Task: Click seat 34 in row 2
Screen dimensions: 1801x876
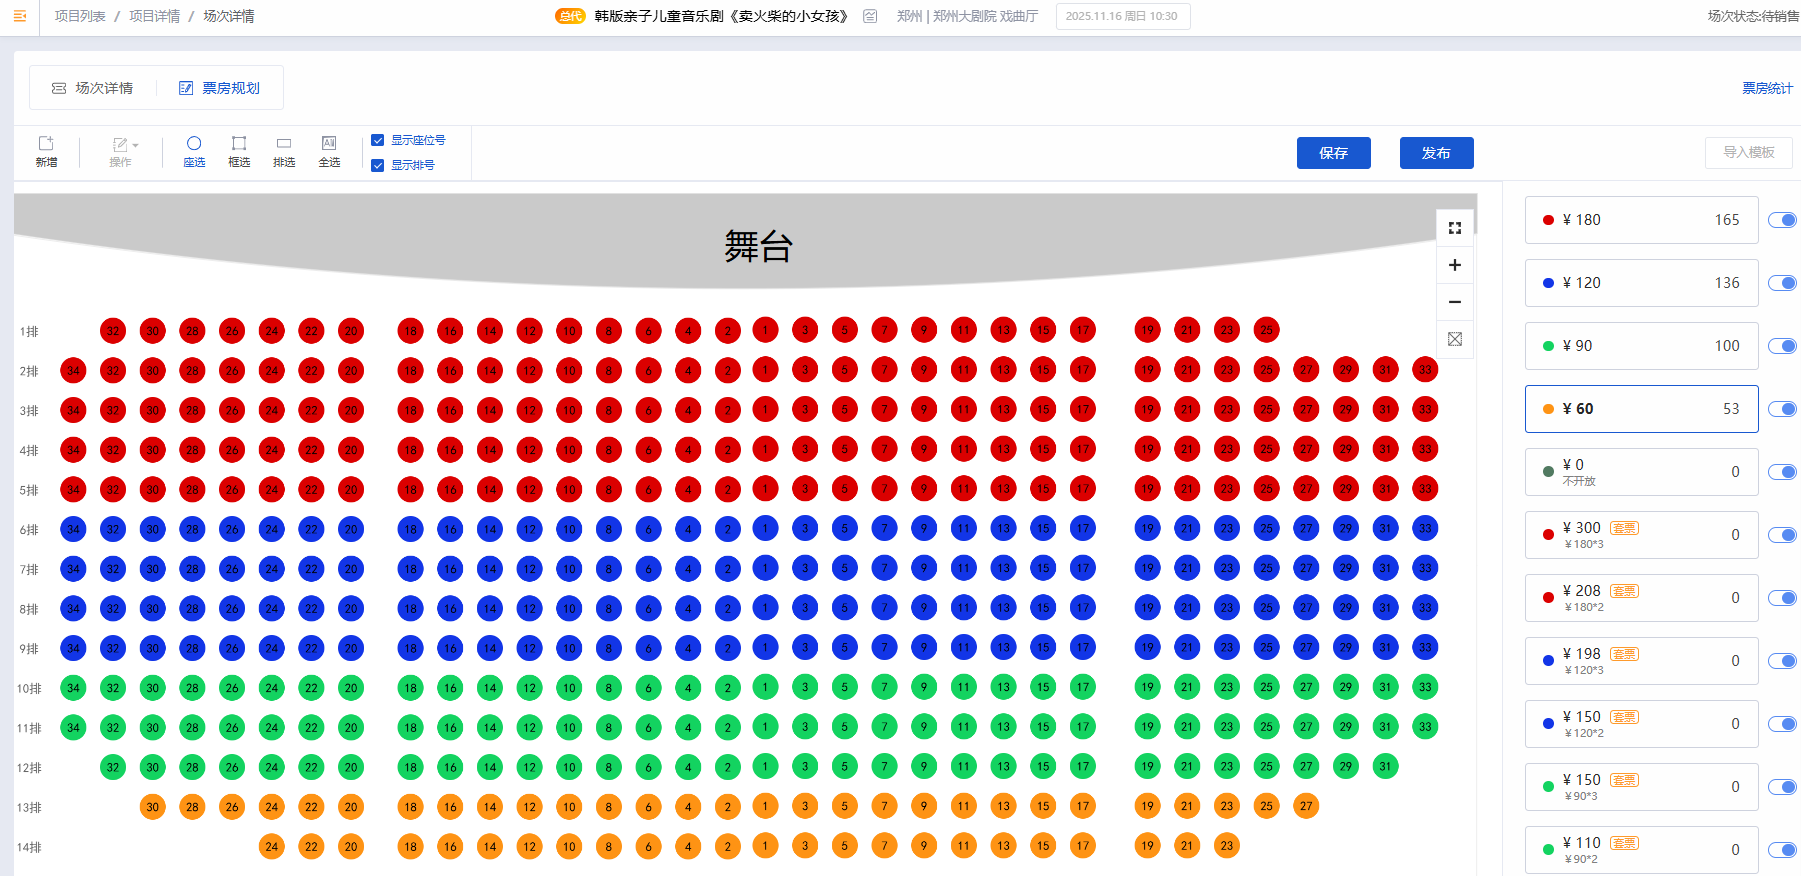Action: pyautogui.click(x=73, y=371)
